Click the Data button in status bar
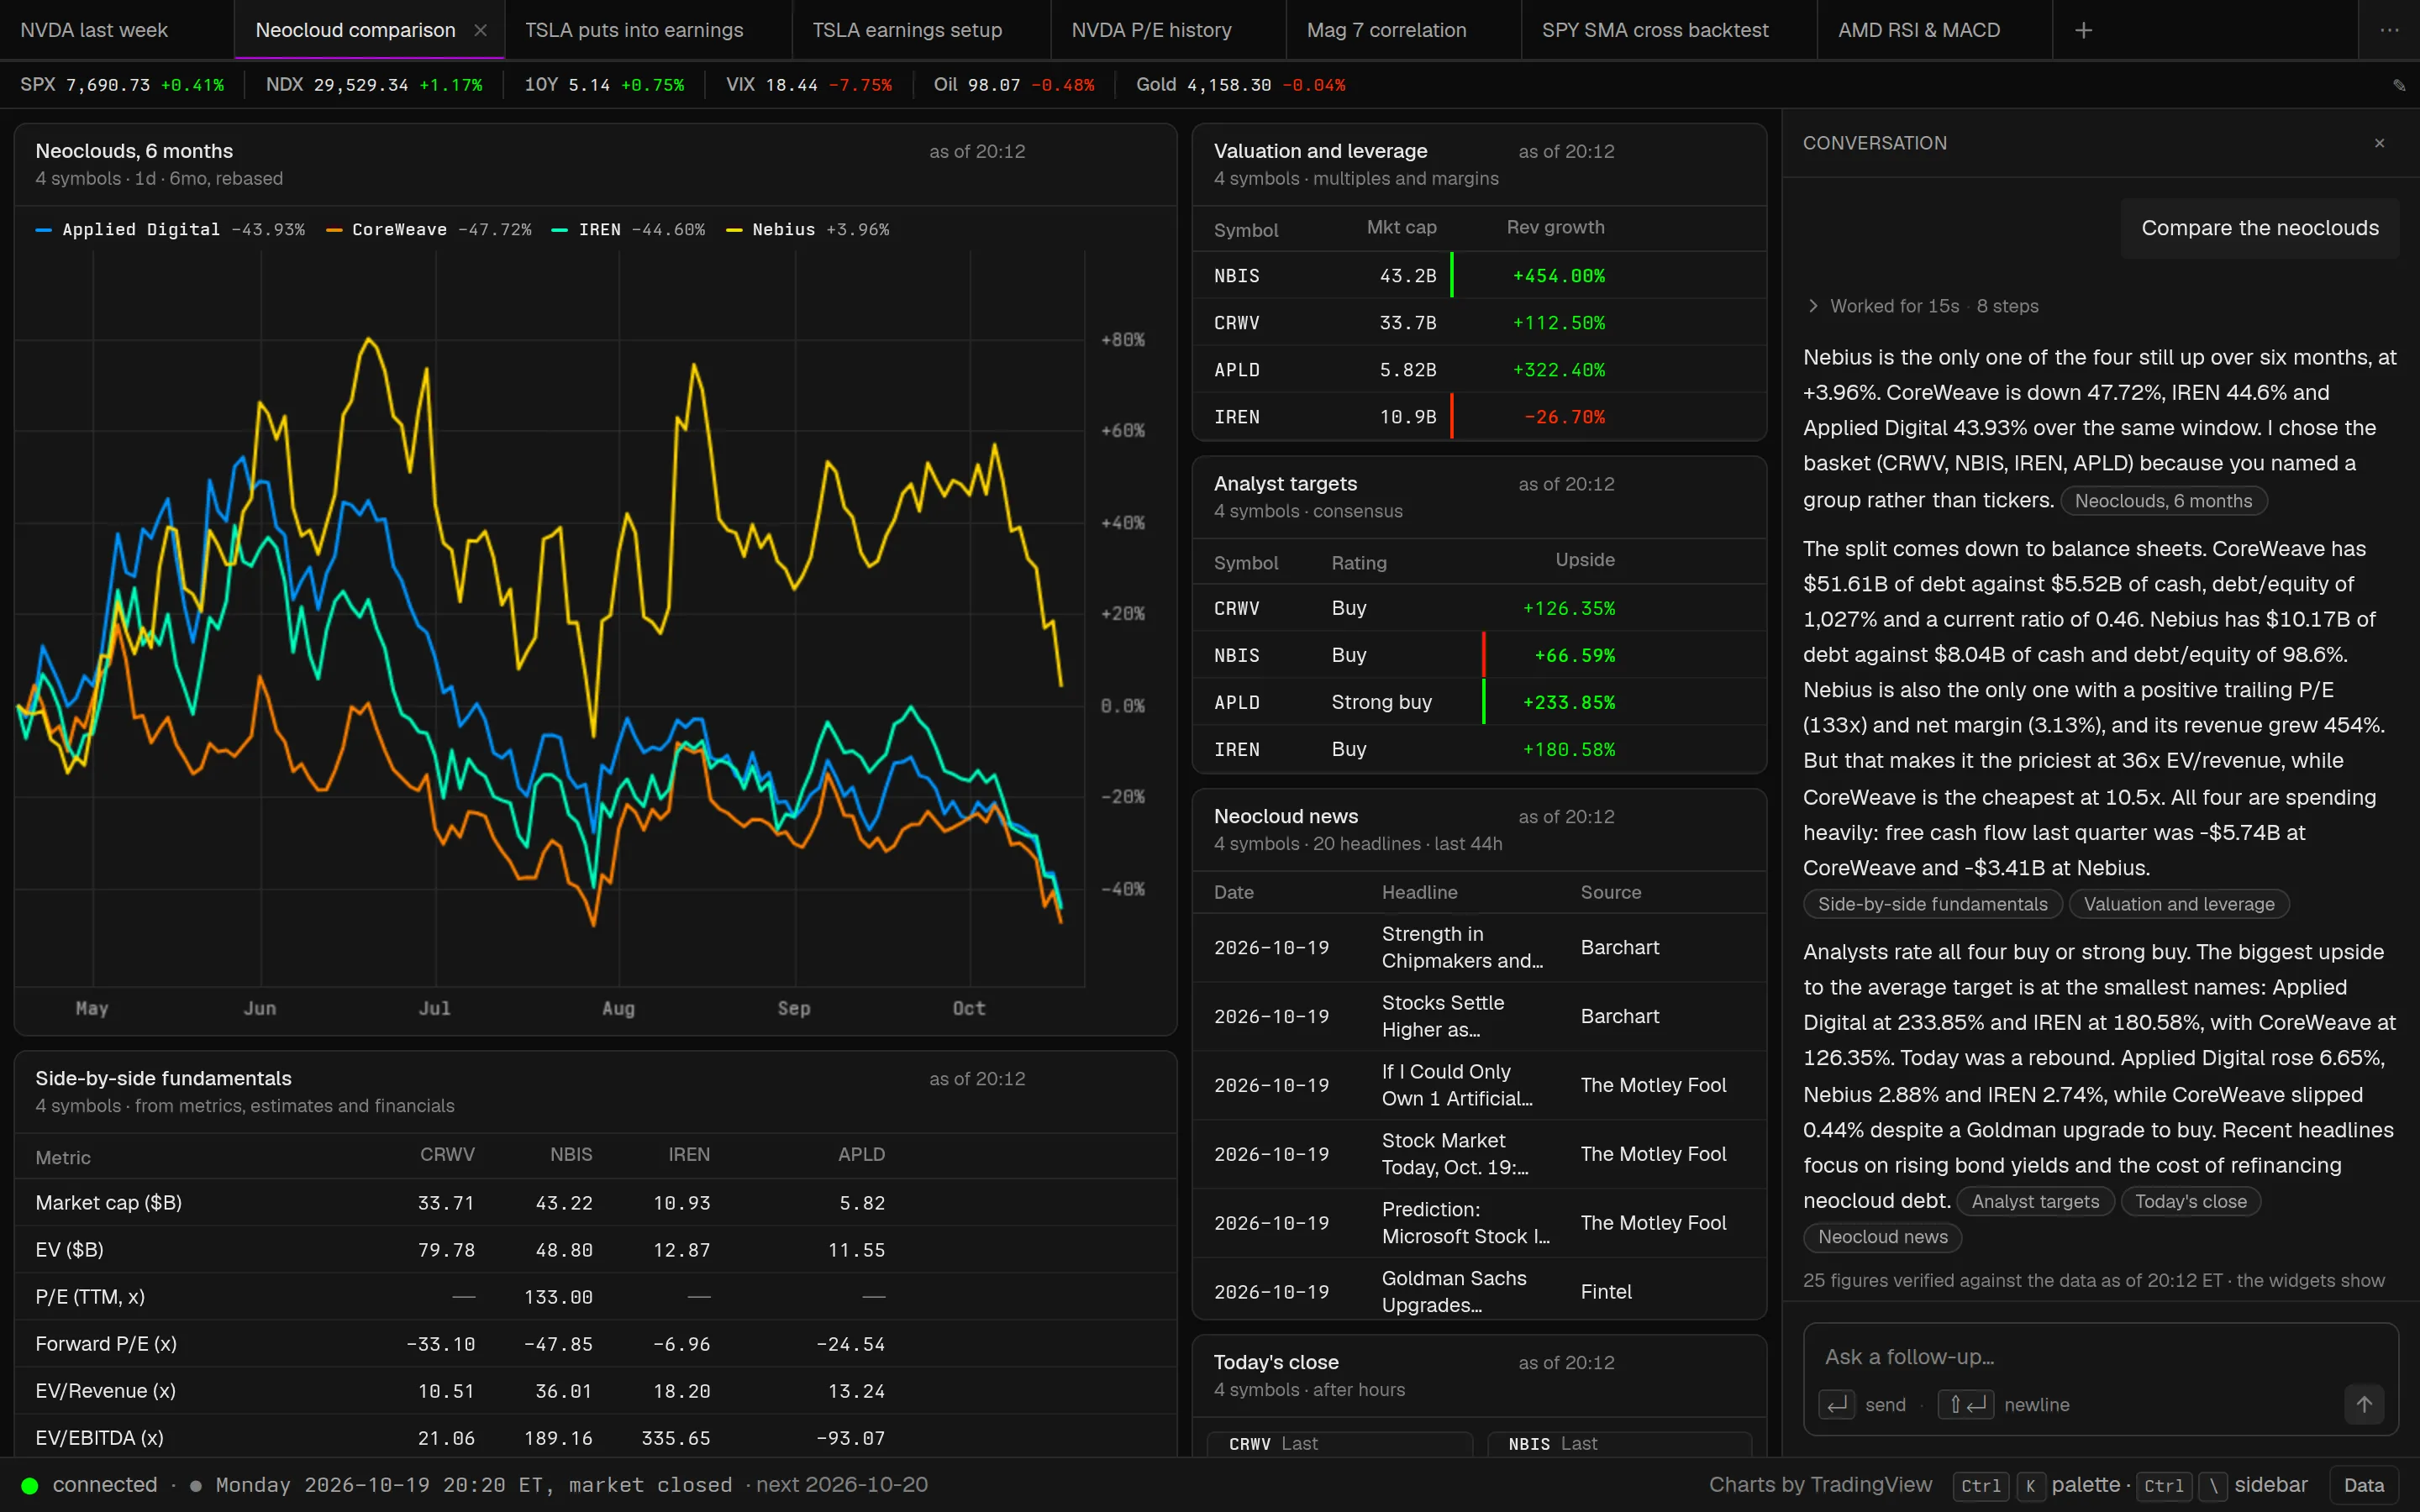 coord(2364,1485)
